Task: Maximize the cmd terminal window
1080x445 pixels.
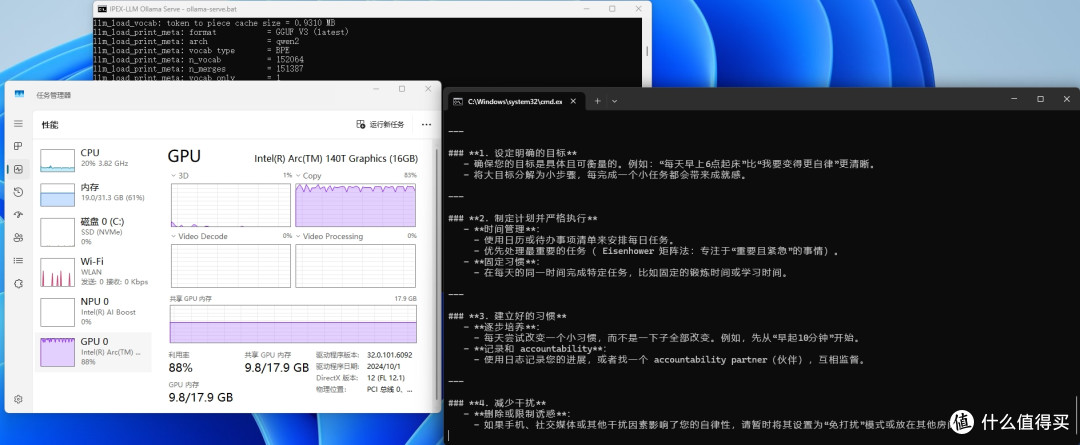Action: point(1040,99)
